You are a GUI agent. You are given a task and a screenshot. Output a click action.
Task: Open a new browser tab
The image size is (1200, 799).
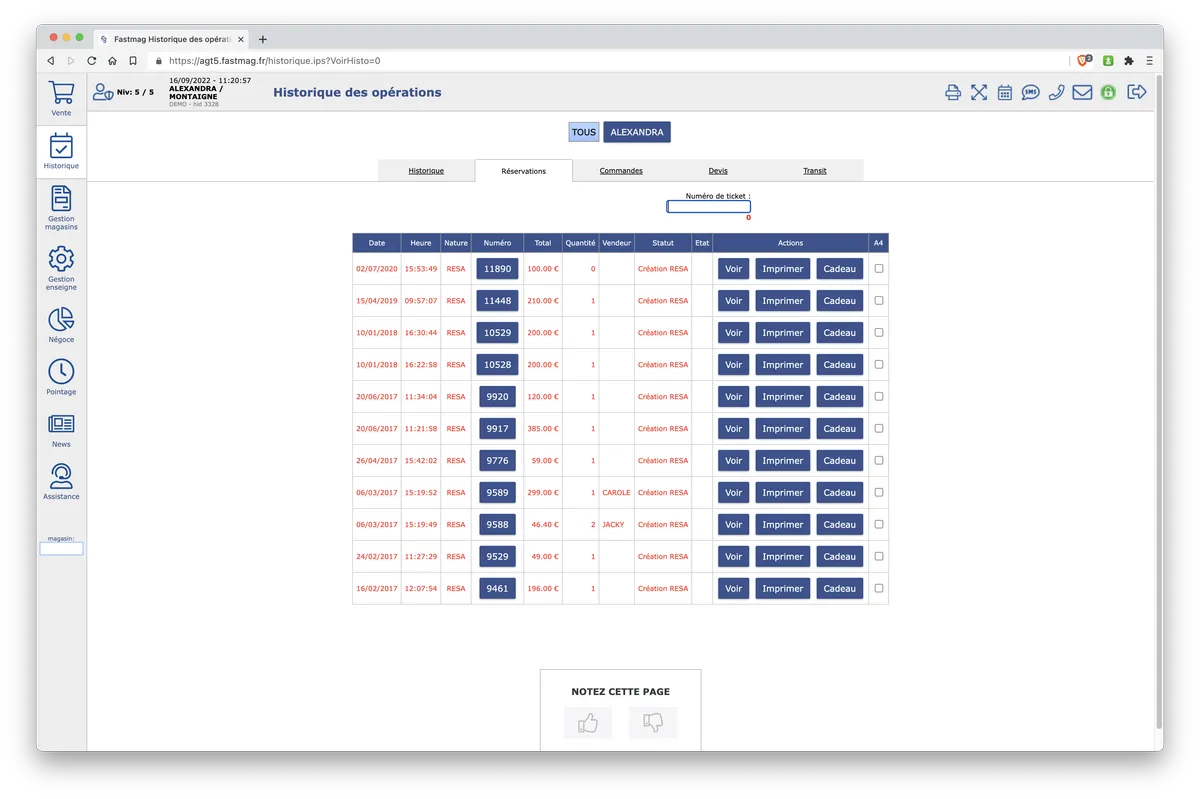coord(263,39)
